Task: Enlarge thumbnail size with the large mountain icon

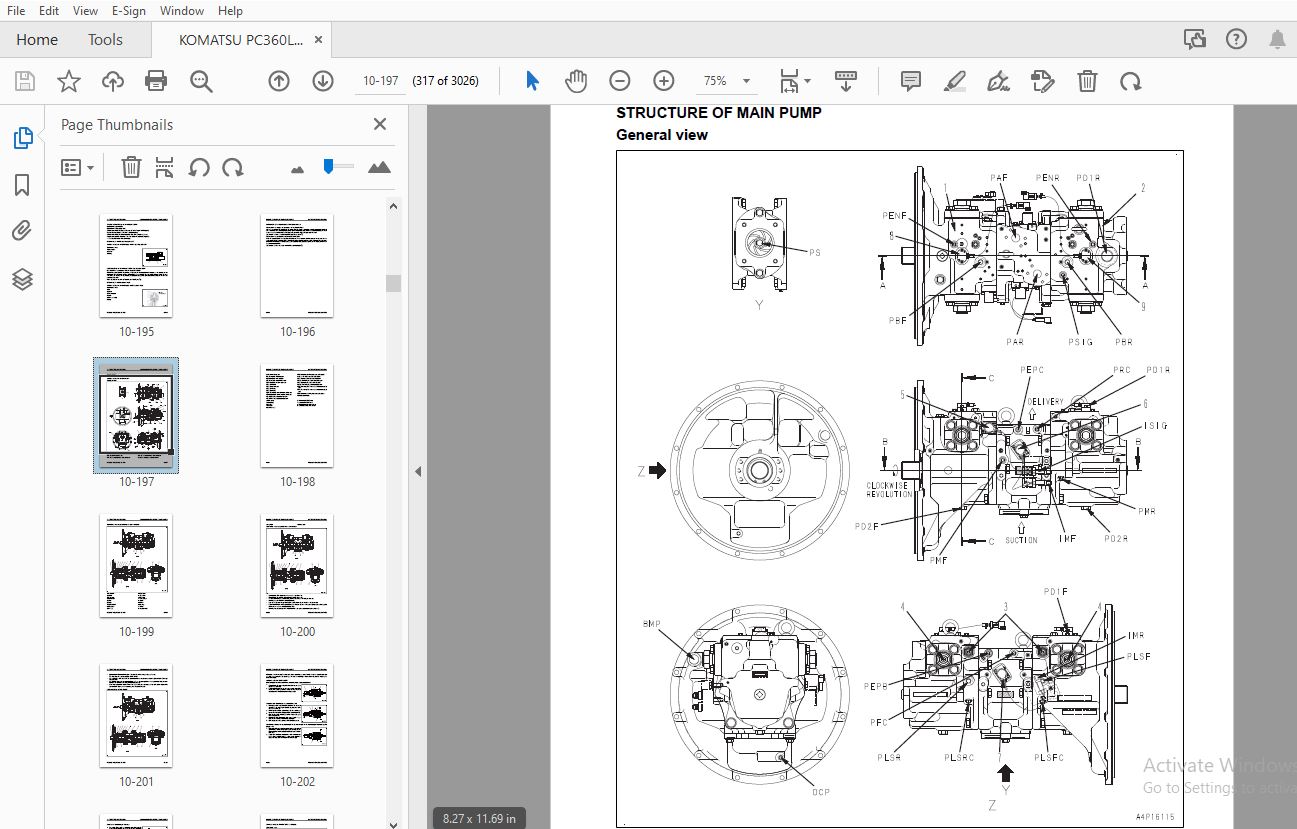Action: (x=379, y=167)
